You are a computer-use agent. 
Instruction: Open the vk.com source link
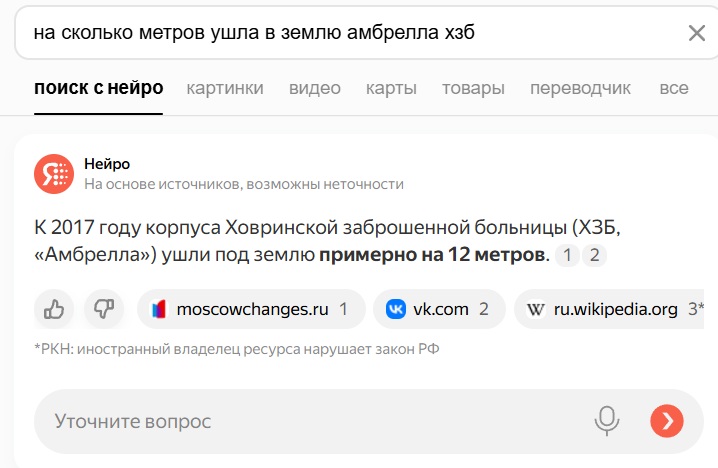point(439,309)
